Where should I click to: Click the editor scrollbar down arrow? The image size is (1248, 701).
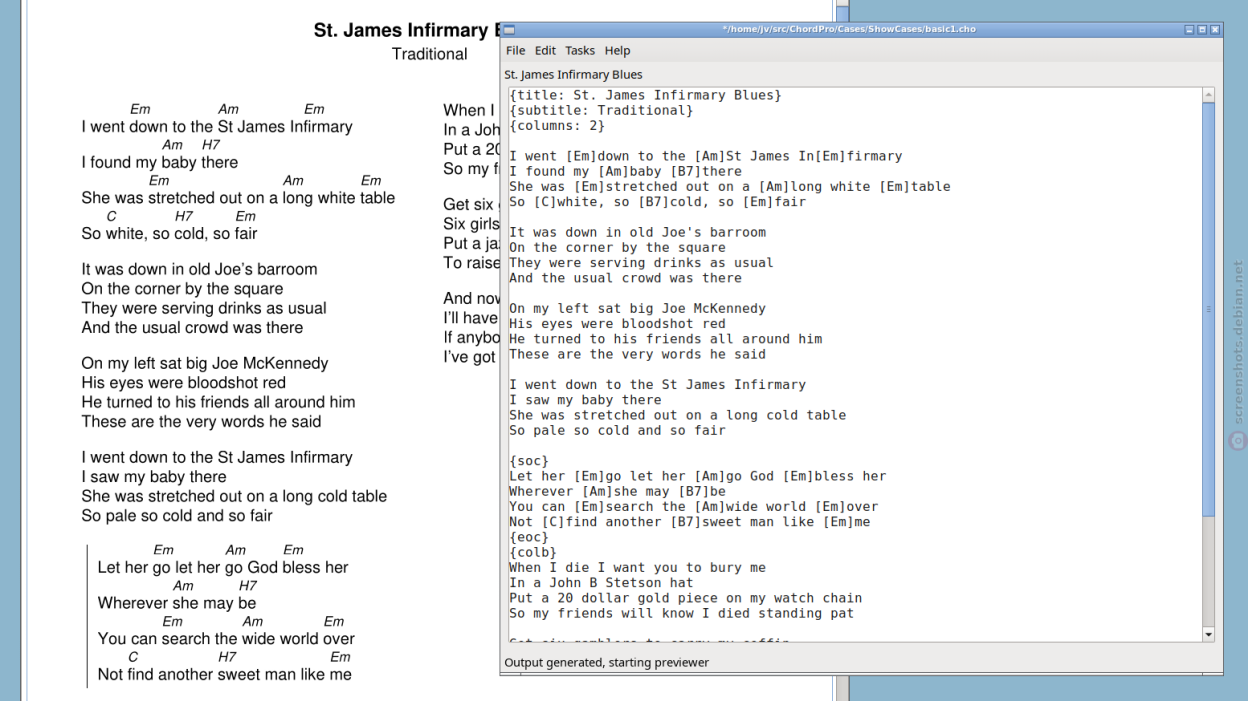pos(1208,634)
